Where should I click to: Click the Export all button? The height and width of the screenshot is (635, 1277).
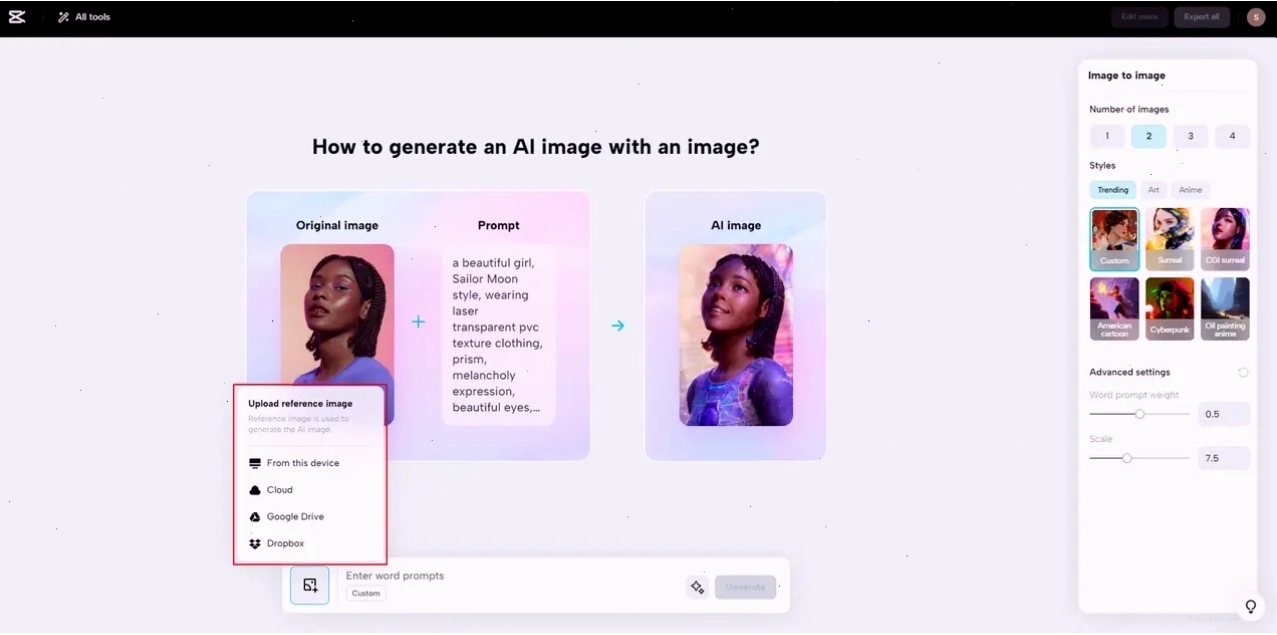(x=1201, y=17)
